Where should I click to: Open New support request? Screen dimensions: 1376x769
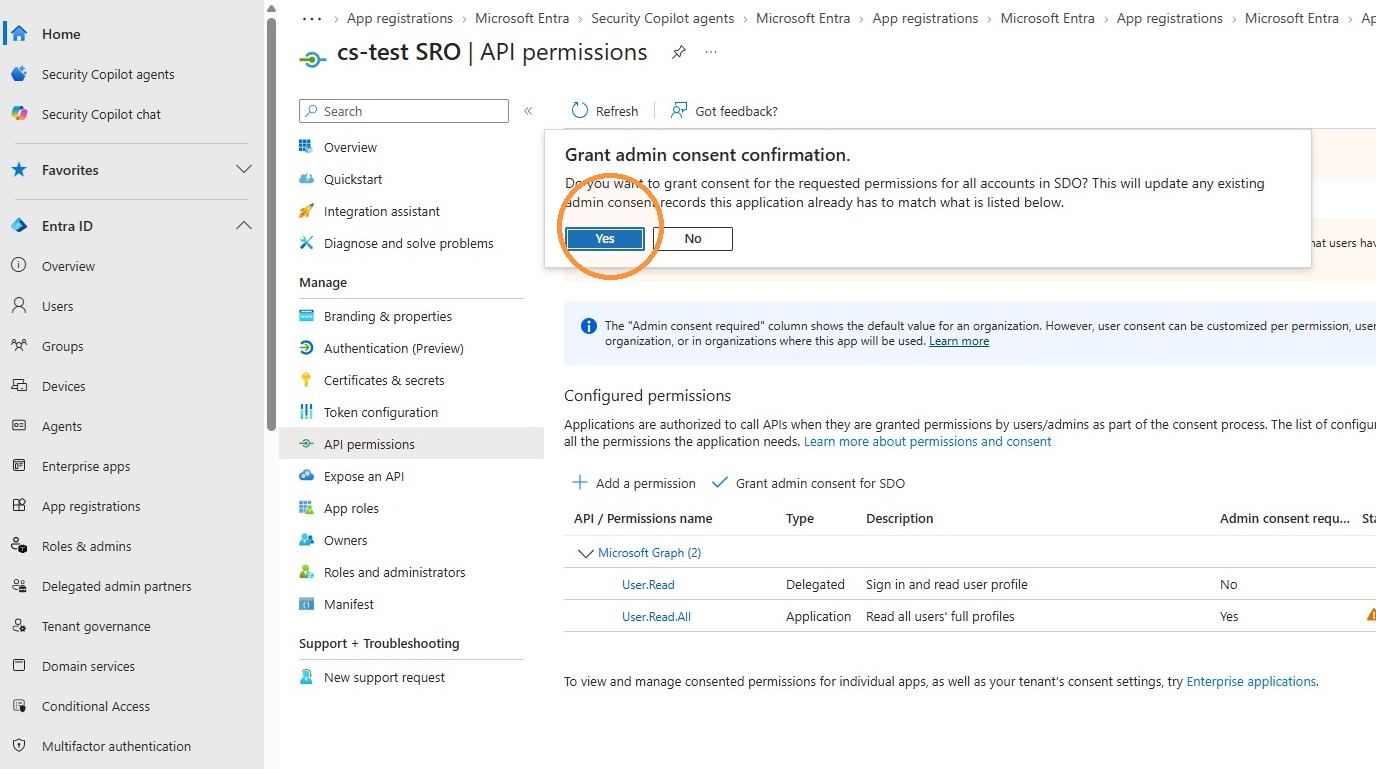click(x=385, y=677)
